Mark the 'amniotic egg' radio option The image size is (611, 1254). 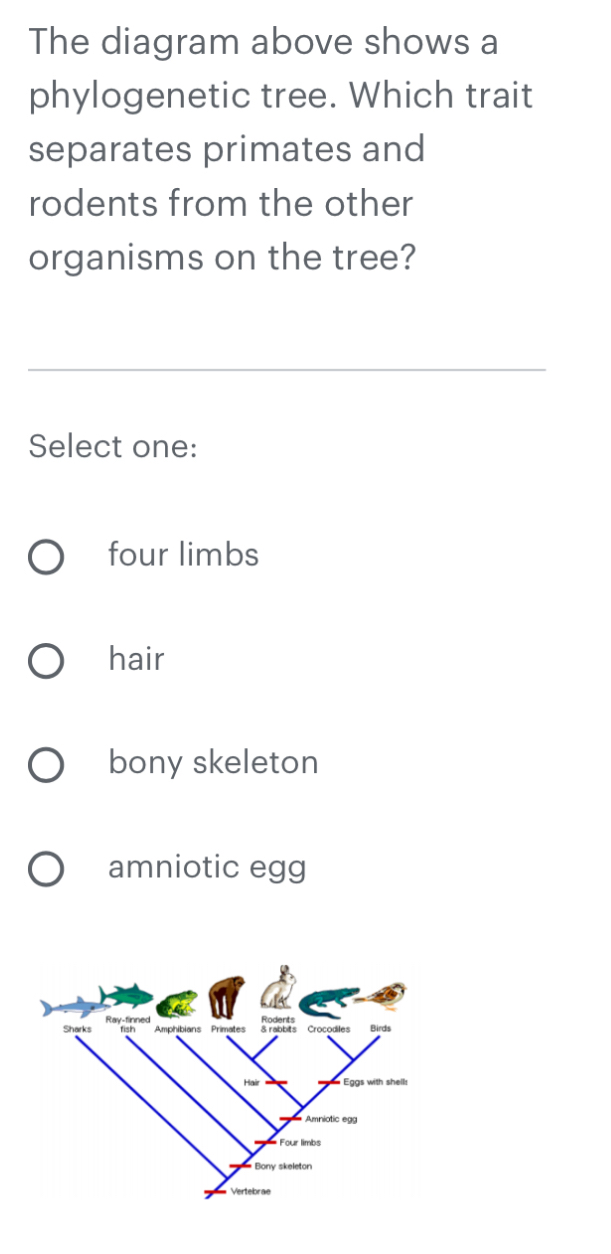pyautogui.click(x=44, y=868)
